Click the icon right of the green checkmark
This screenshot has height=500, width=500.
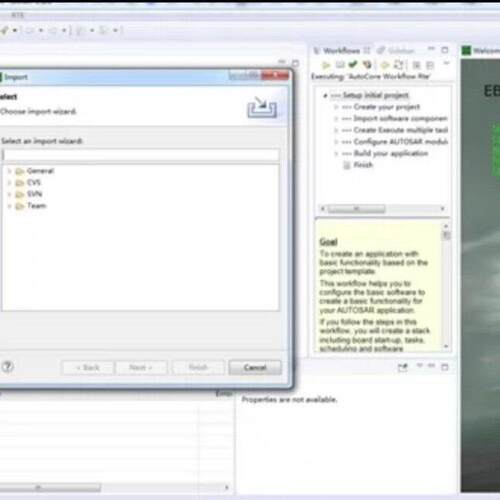tap(367, 64)
